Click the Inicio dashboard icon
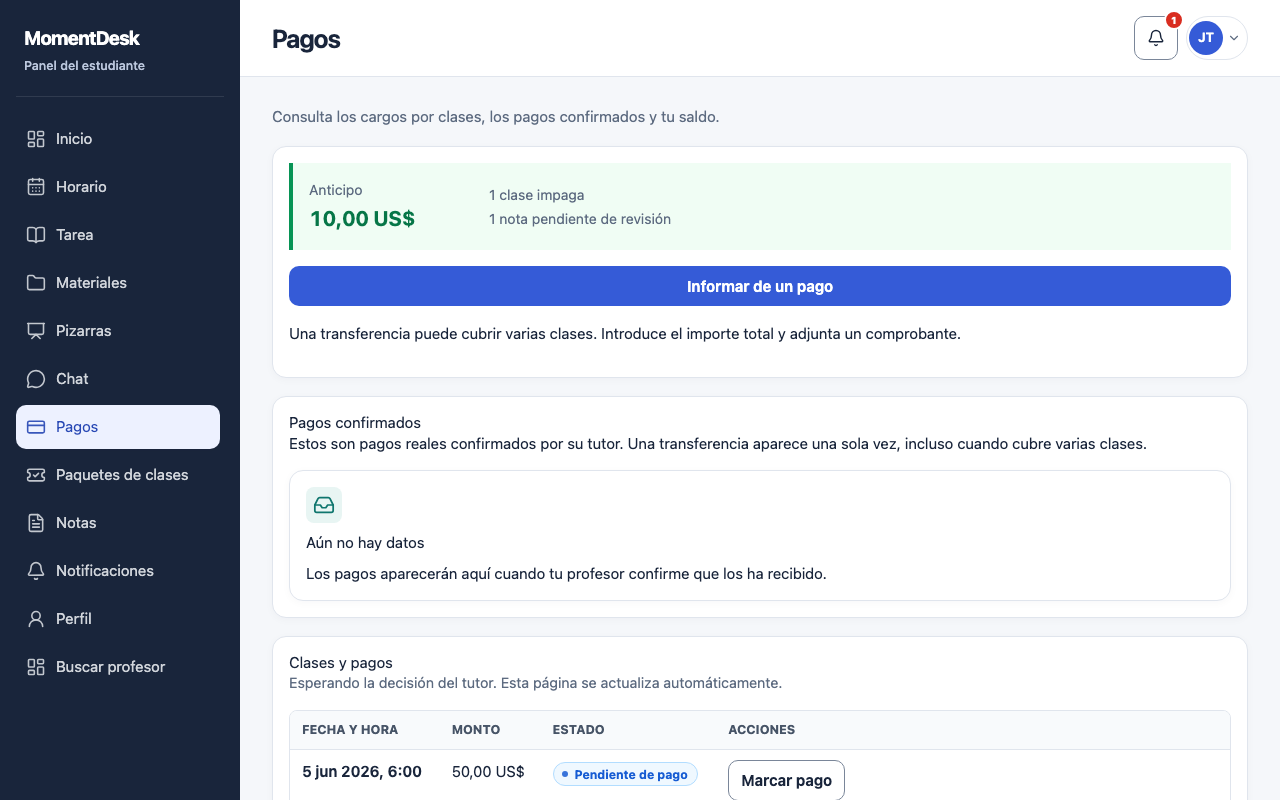1280x800 pixels. (x=36, y=139)
